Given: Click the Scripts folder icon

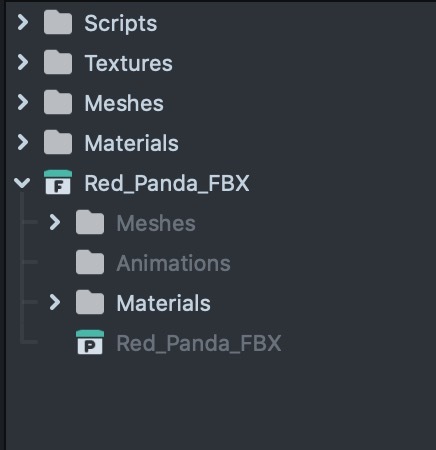Looking at the screenshot, I should pyautogui.click(x=58, y=22).
